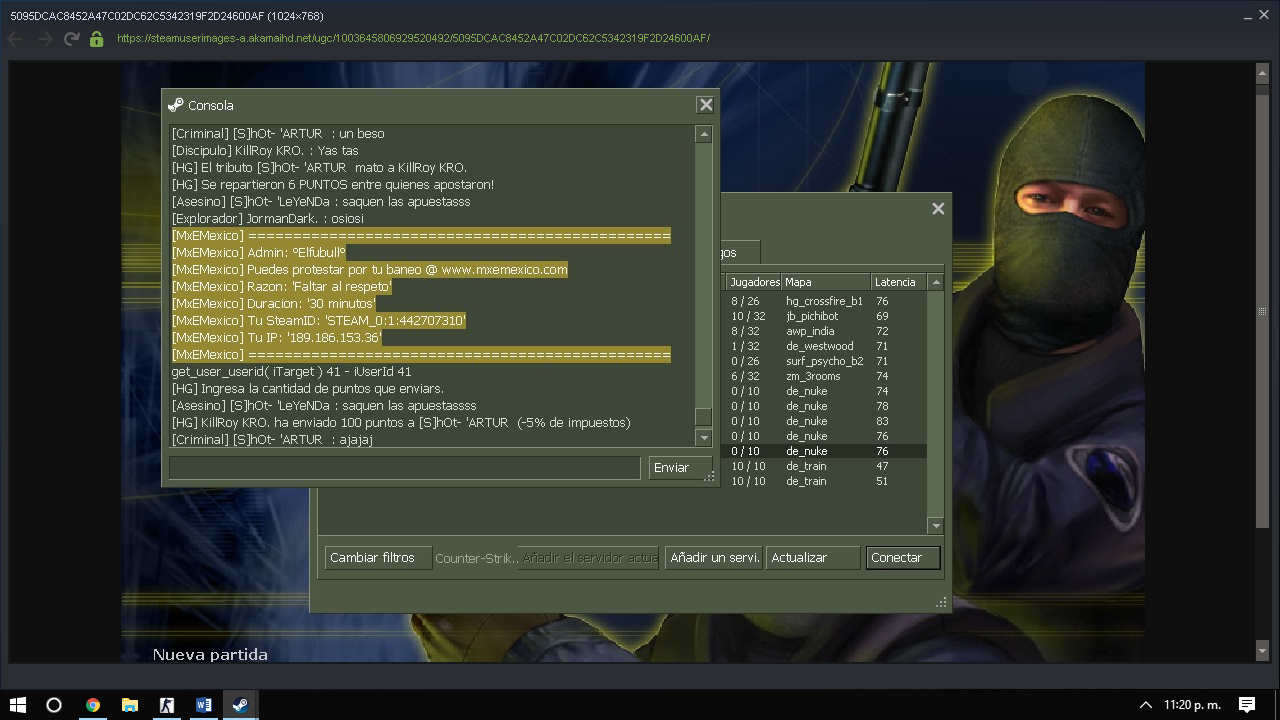
Task: Click the Actualizar button
Action: coord(813,558)
